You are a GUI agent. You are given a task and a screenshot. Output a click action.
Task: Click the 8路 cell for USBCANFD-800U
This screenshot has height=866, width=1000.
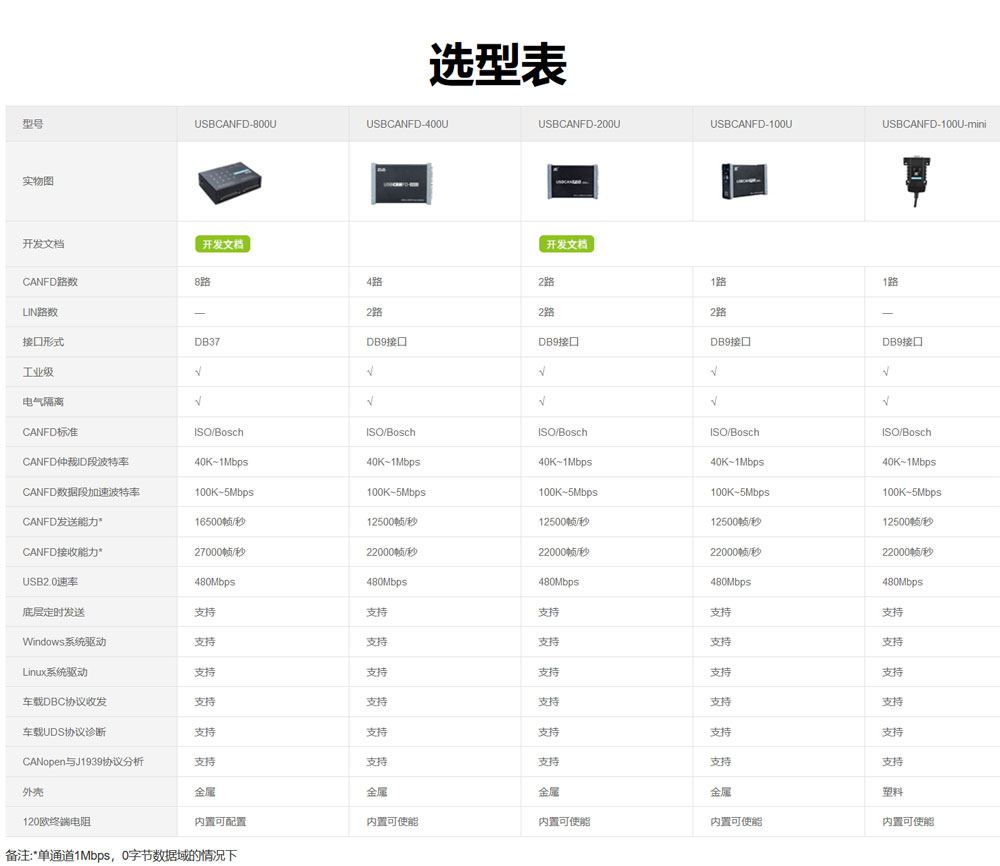click(202, 282)
